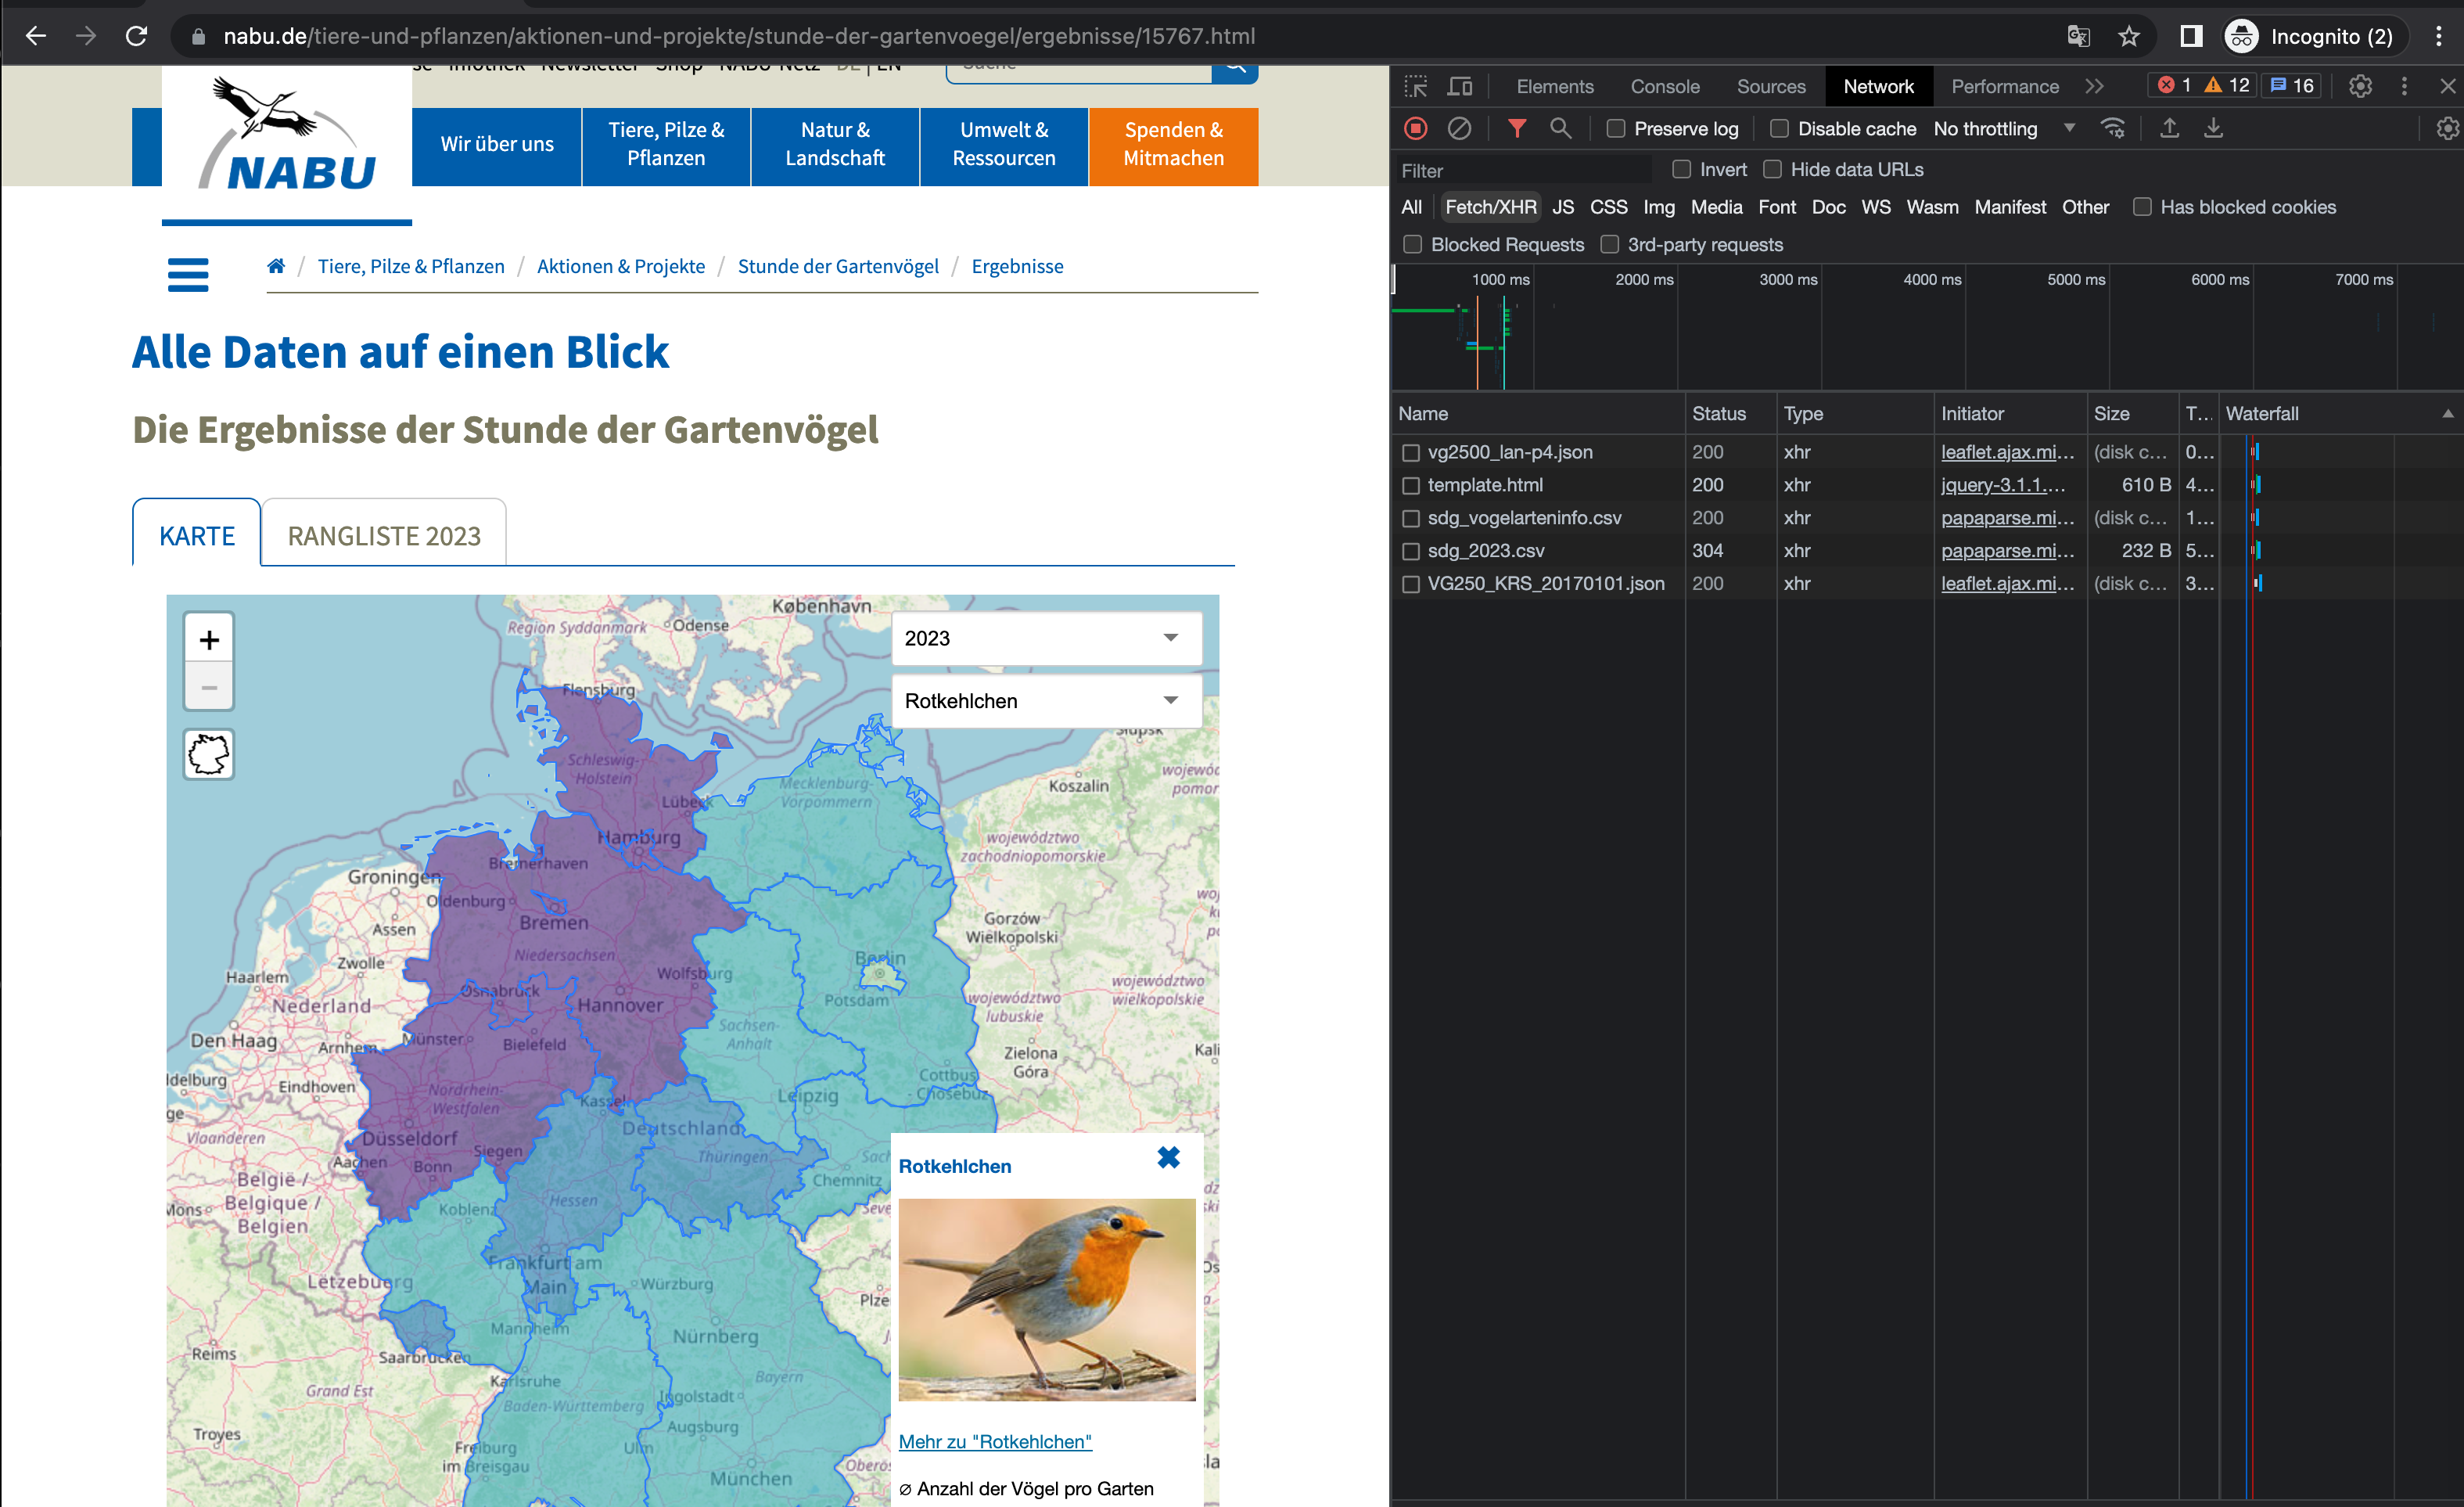Image resolution: width=2464 pixels, height=1507 pixels.
Task: Open the Rotkehlchen species dropdown
Action: (x=1046, y=701)
